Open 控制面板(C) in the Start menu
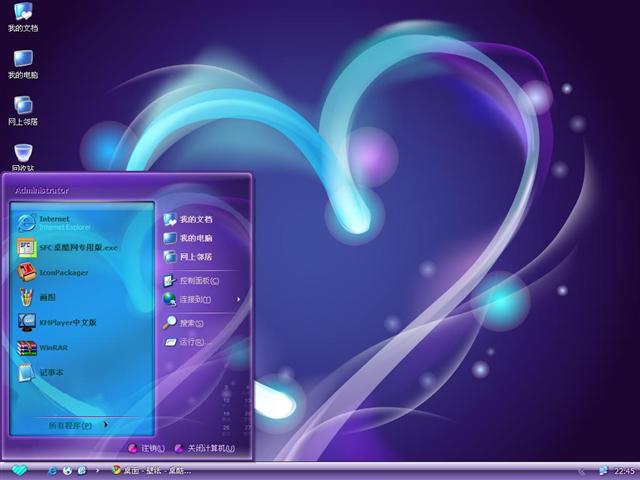The image size is (640, 480). tap(198, 281)
